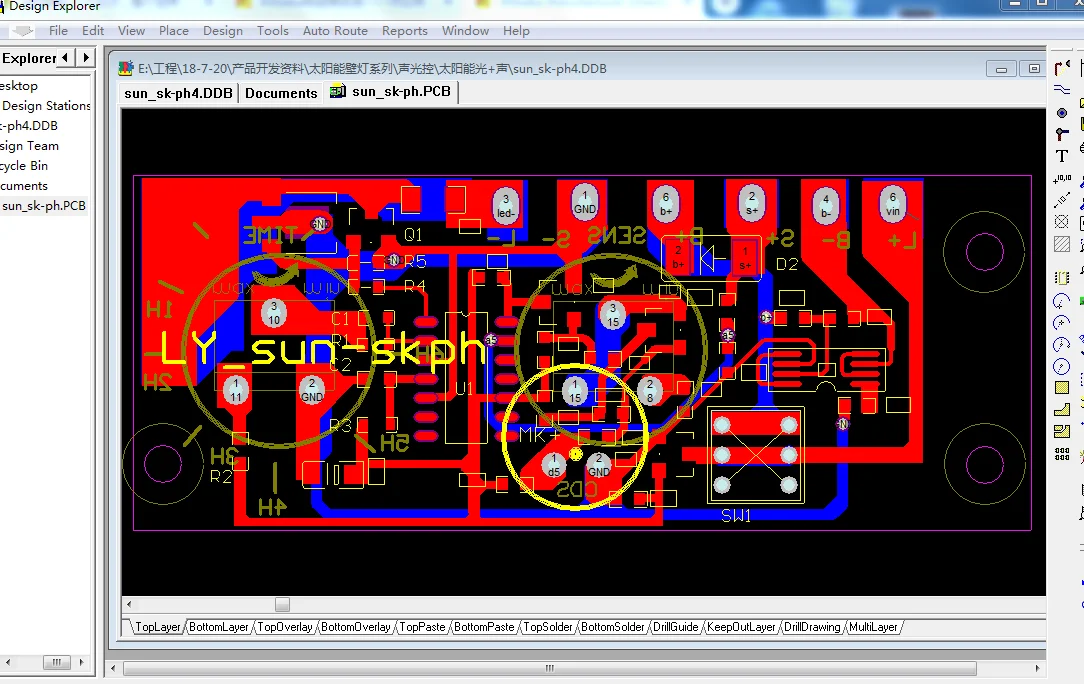Select the Place Fill rectangle tool
The width and height of the screenshot is (1084, 684).
(x=1062, y=388)
